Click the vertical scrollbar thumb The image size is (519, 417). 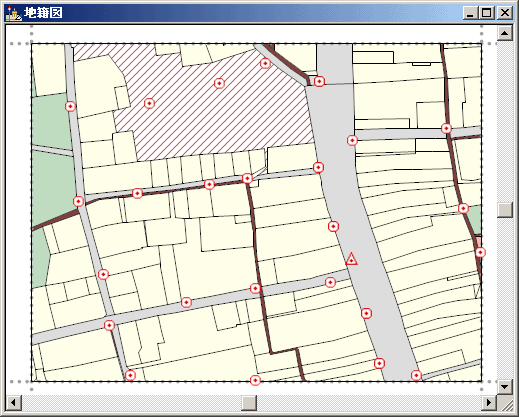pyautogui.click(x=505, y=210)
